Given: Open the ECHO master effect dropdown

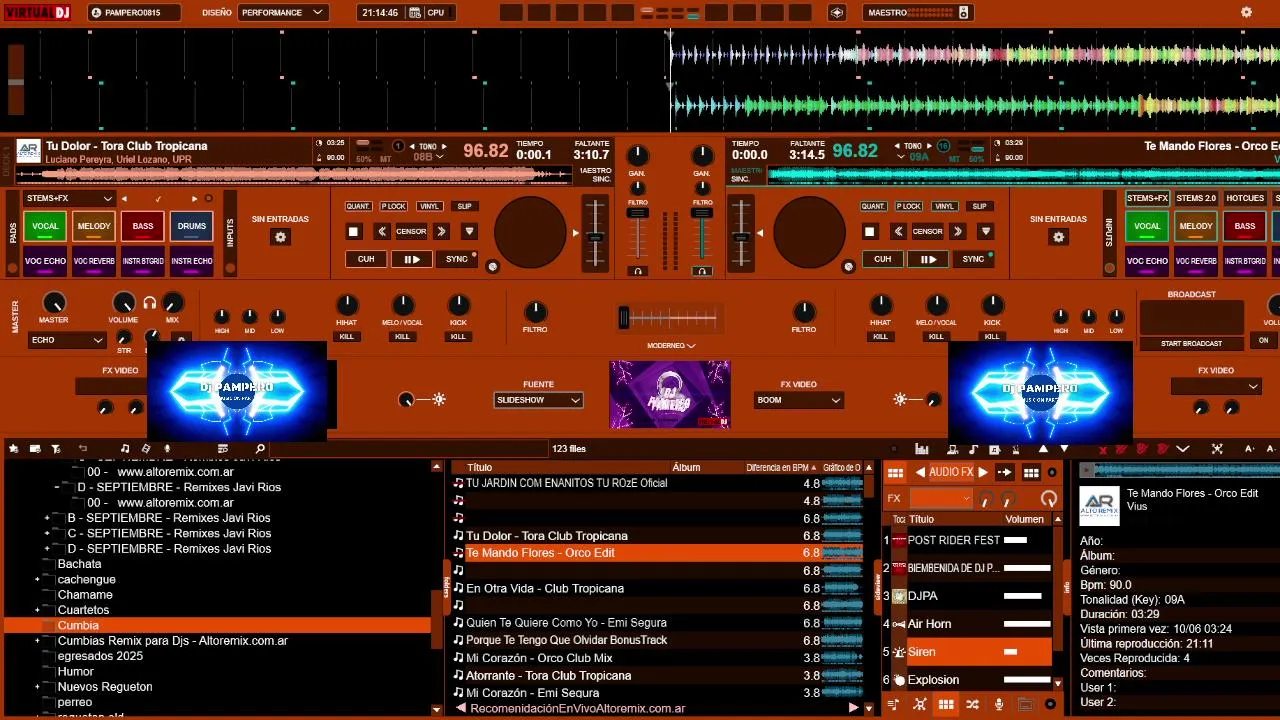Looking at the screenshot, I should 67,340.
